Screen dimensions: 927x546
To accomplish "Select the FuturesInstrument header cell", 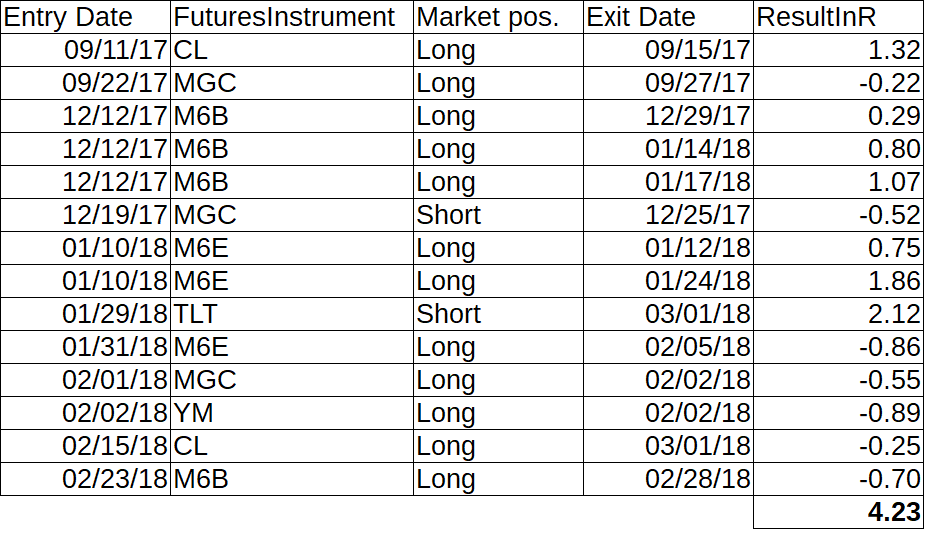I will 292,17.
